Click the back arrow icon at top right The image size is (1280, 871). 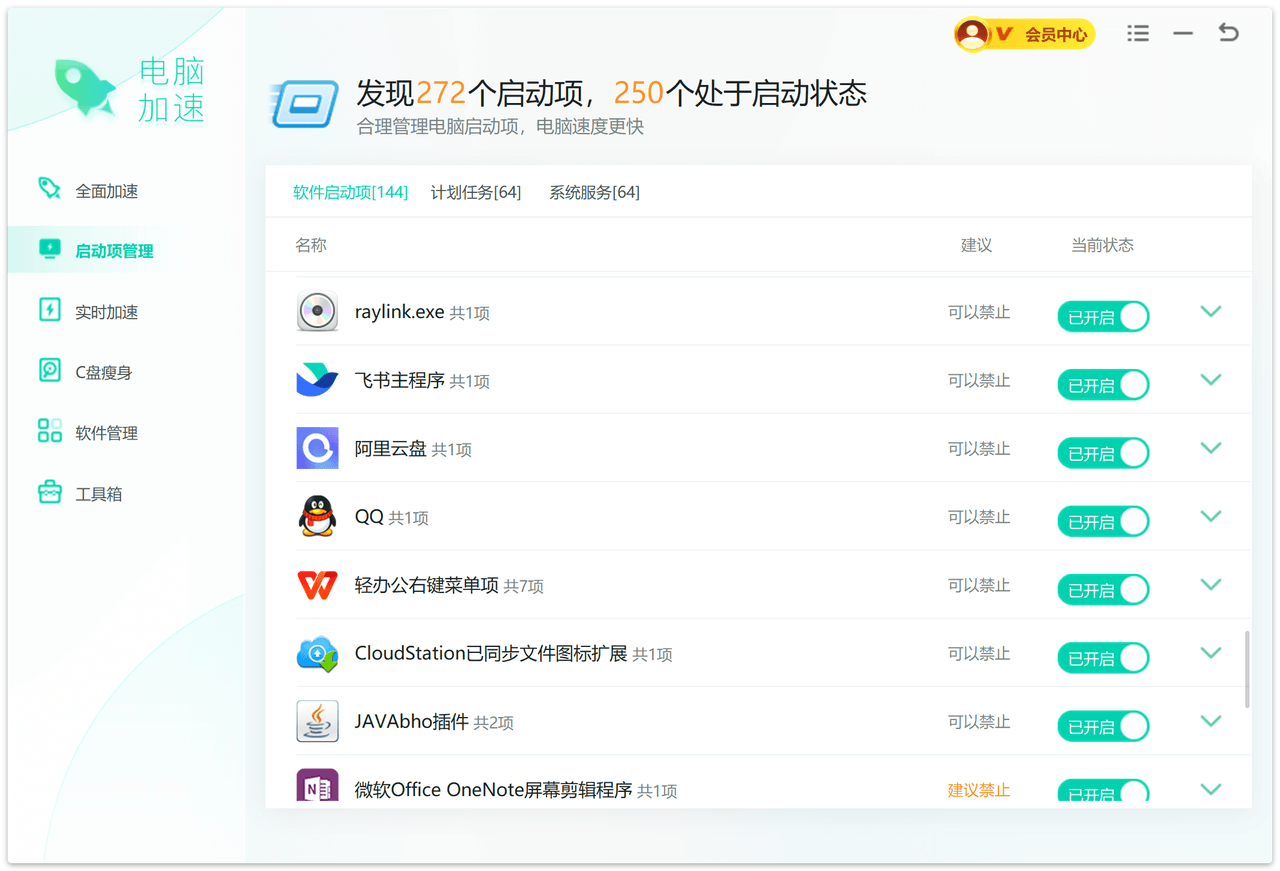tap(1228, 33)
